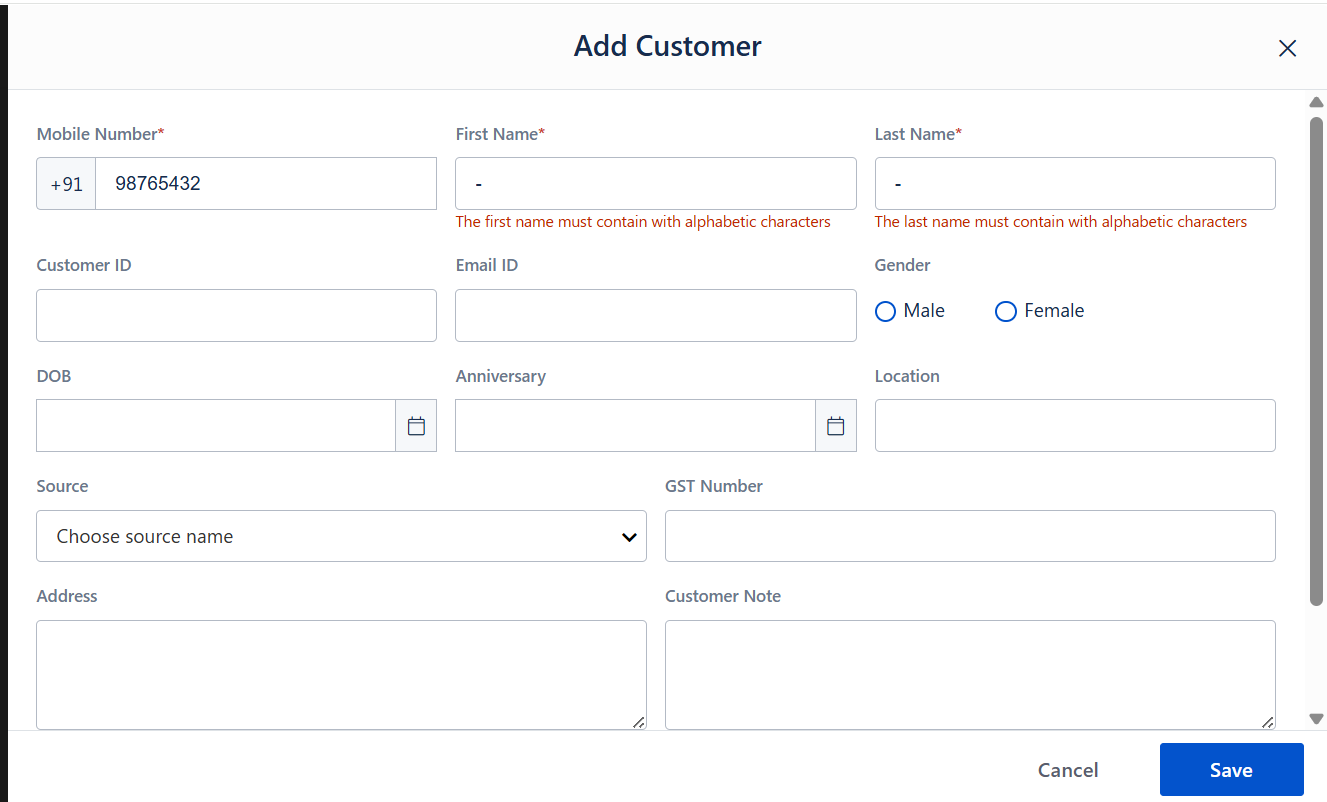Focus the Mobile Number input field

[x=266, y=184]
